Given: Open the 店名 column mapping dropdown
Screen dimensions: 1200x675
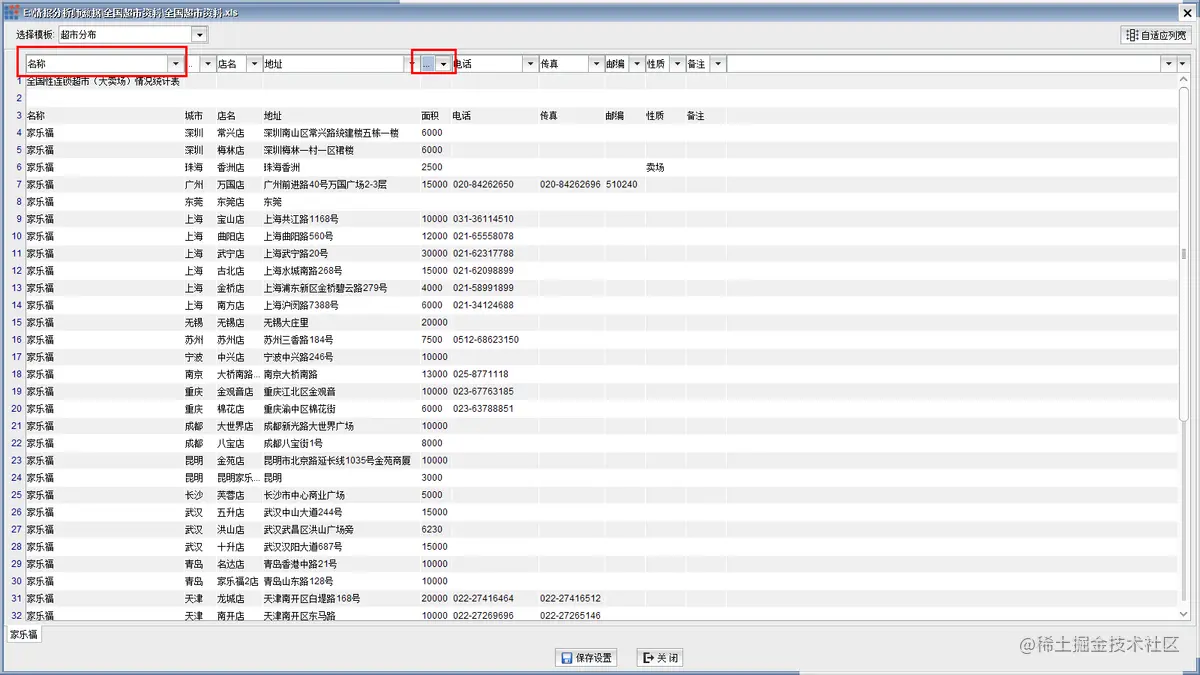Looking at the screenshot, I should coord(254,64).
